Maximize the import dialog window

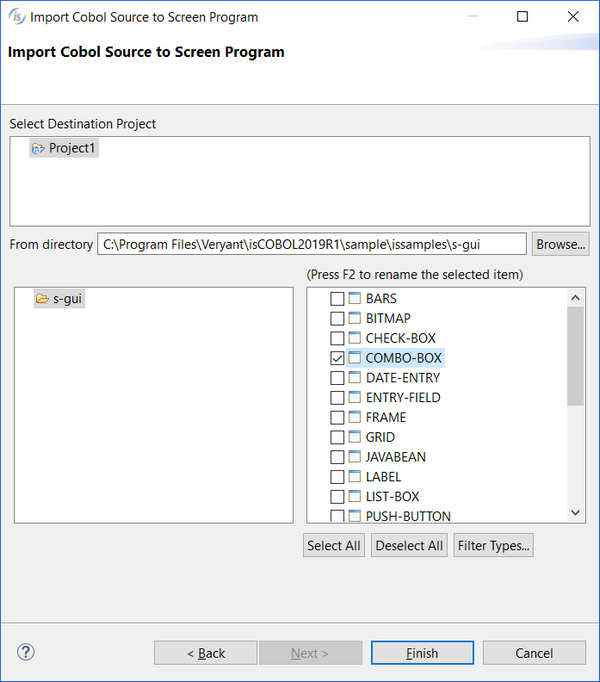523,17
